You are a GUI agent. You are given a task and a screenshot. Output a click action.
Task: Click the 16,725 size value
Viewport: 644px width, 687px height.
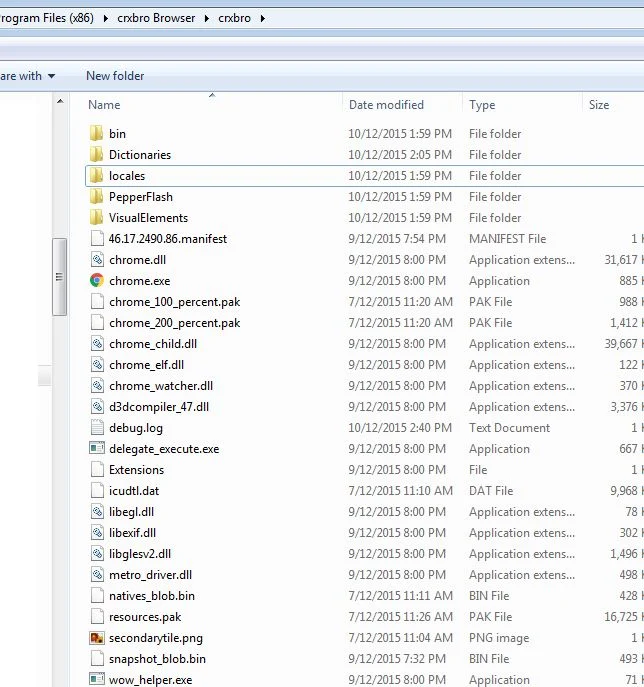[x=621, y=617]
